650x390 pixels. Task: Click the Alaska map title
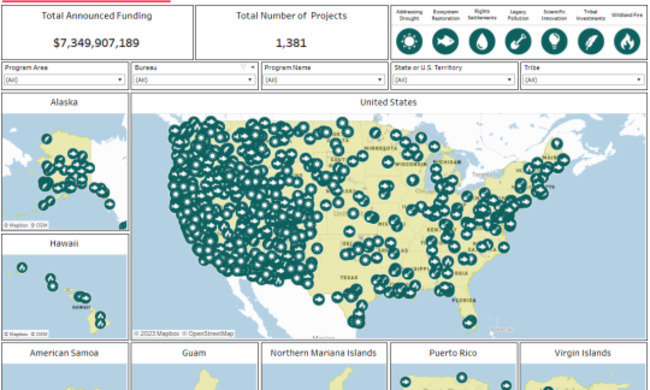coord(64,102)
